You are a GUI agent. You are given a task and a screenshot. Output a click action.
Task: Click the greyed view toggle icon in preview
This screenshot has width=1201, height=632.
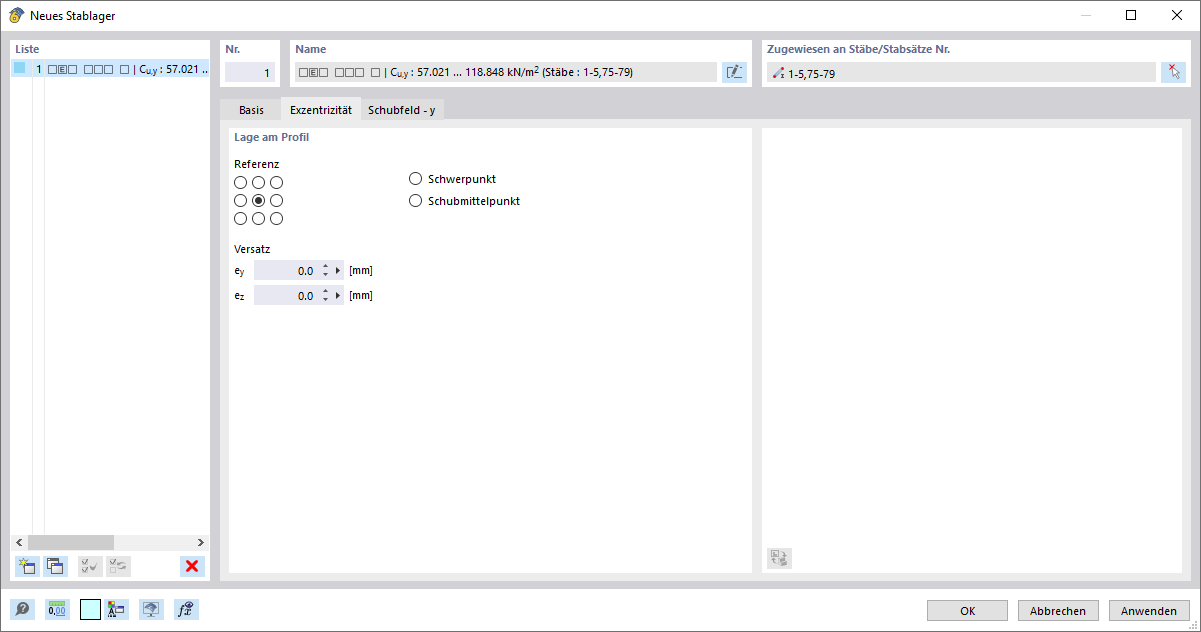(x=779, y=558)
